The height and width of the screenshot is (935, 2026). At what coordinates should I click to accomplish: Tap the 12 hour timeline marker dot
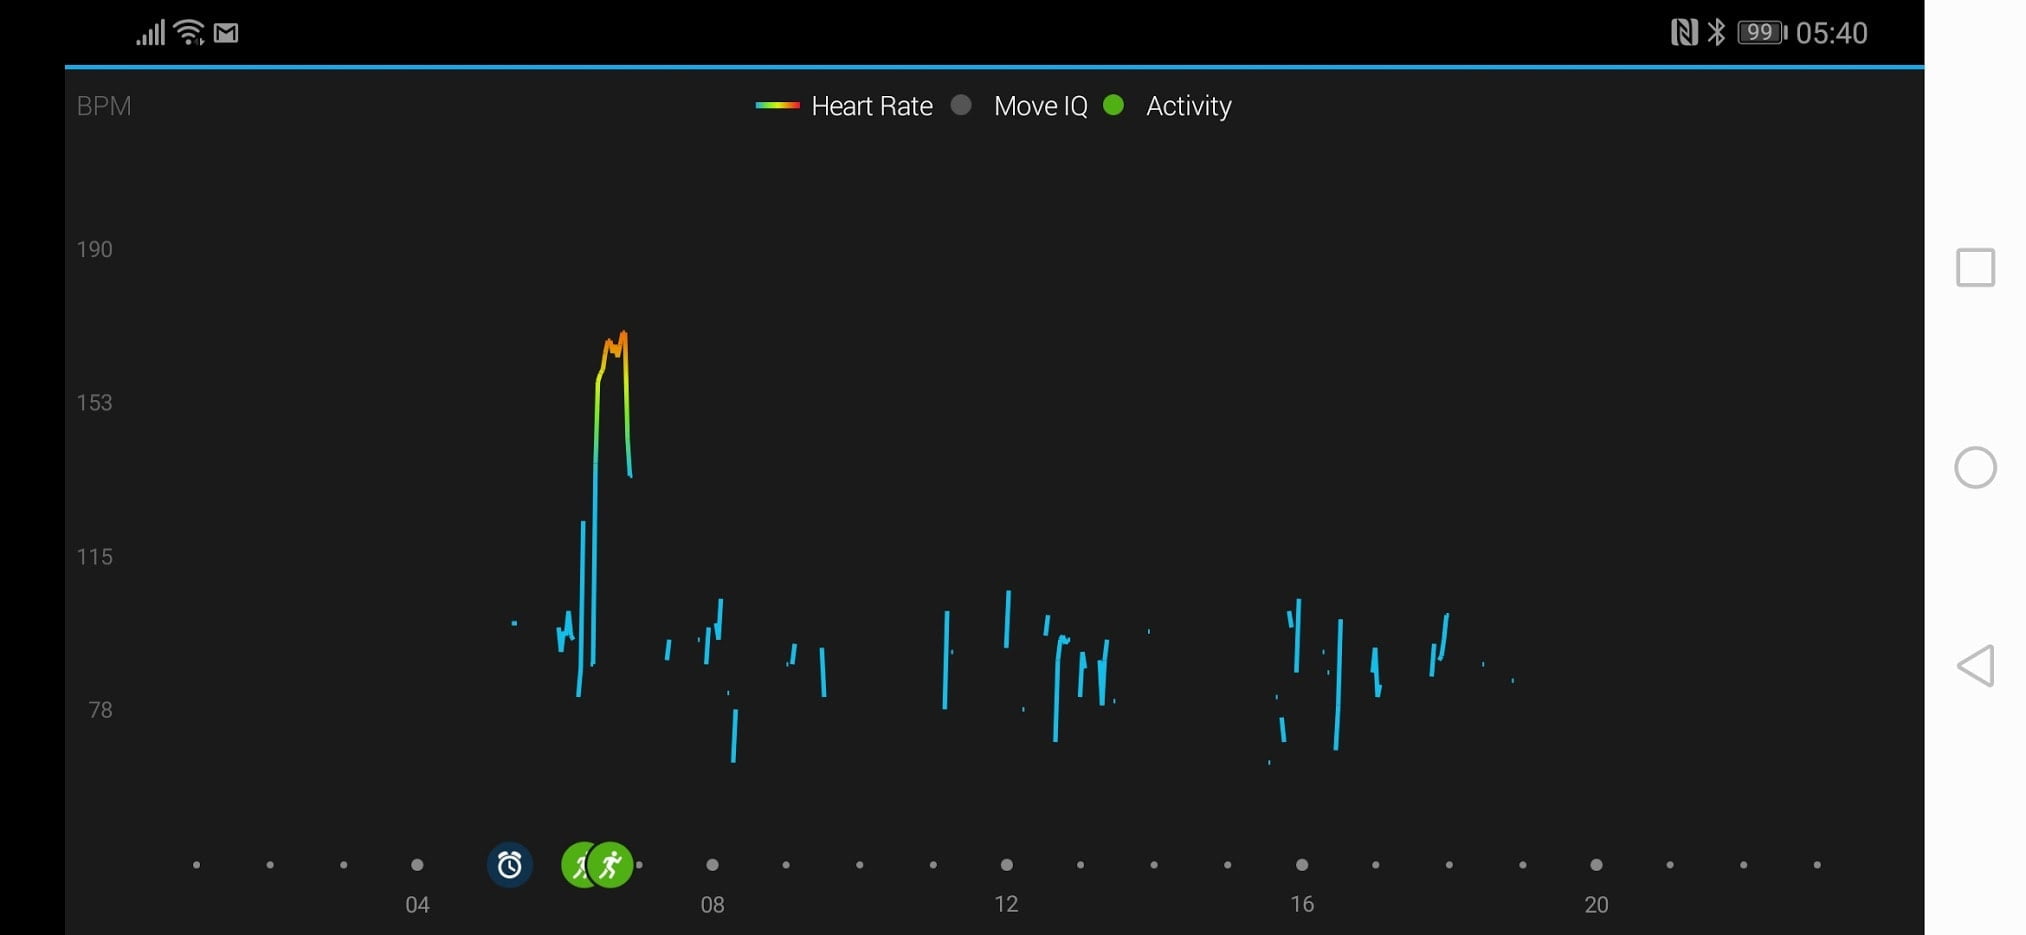(x=1007, y=865)
